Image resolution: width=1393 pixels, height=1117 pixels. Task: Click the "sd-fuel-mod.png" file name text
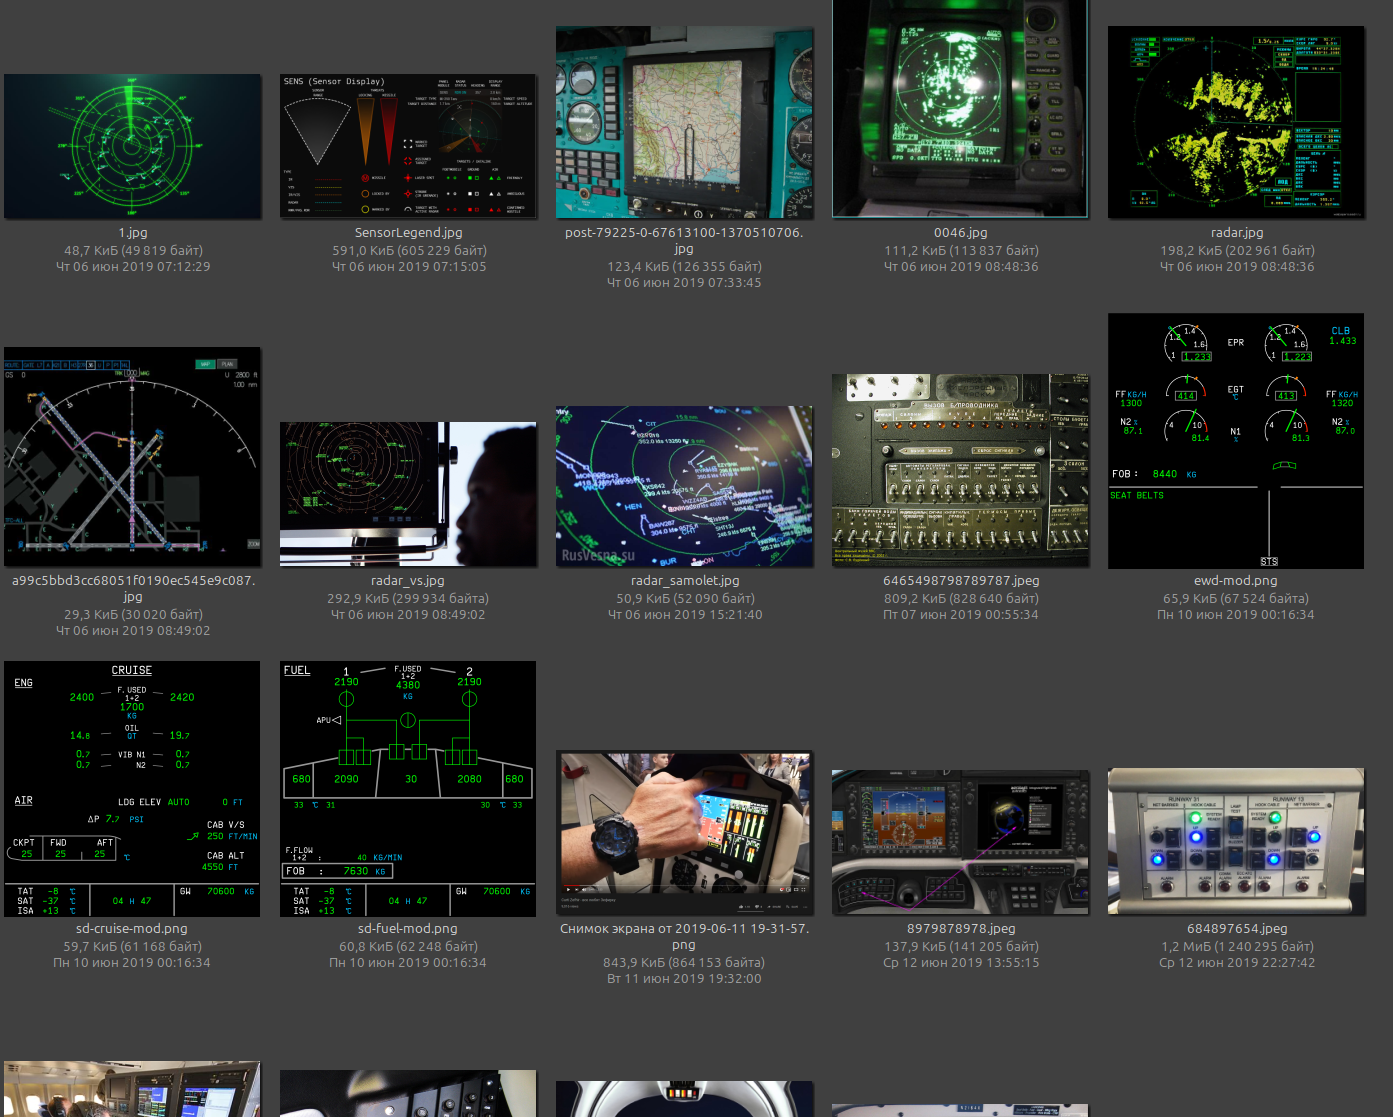(x=408, y=929)
